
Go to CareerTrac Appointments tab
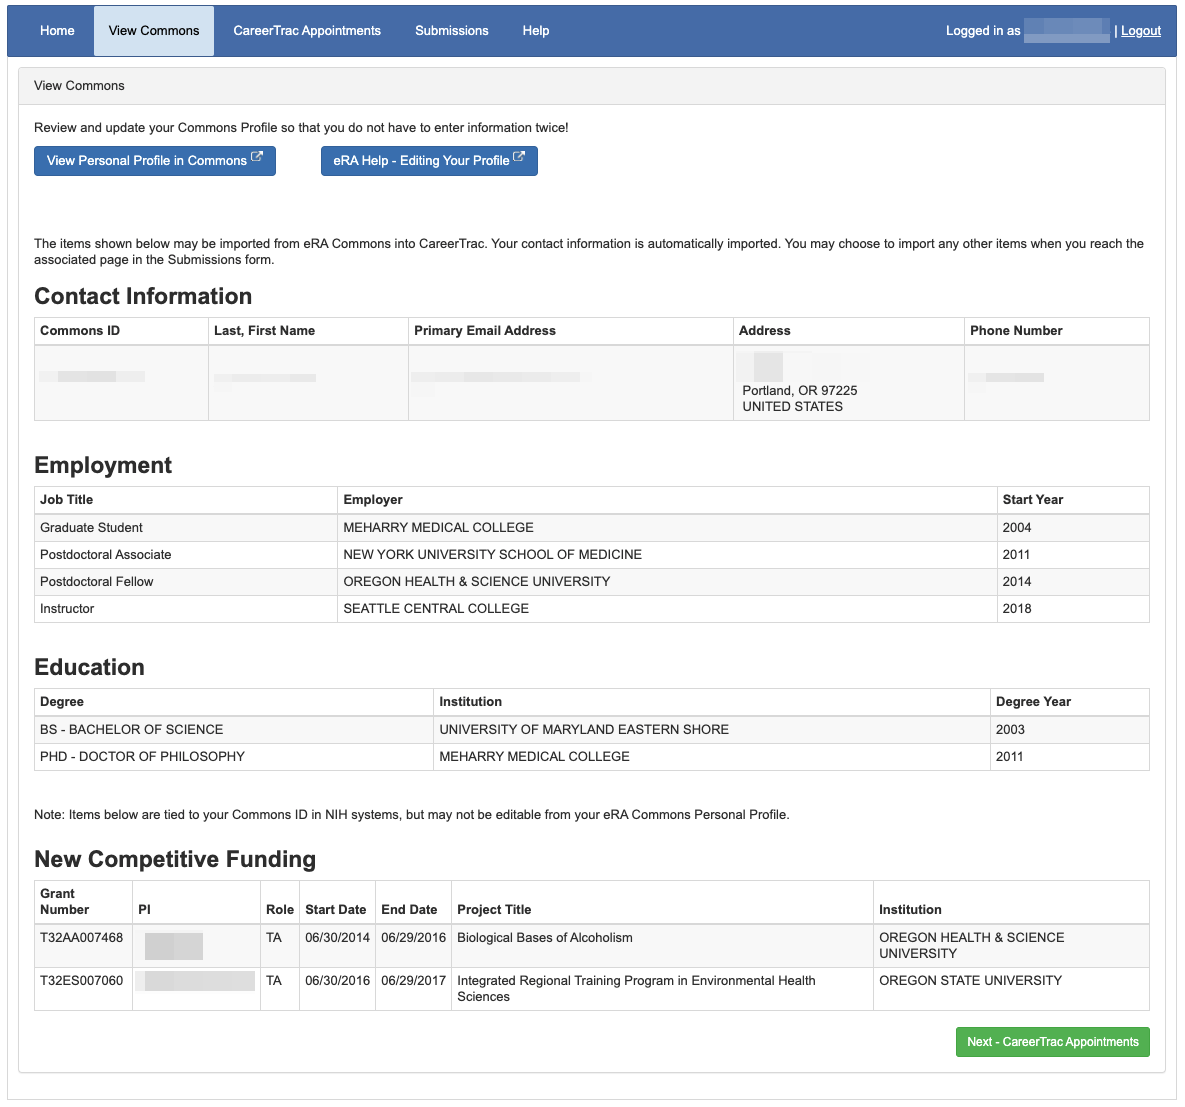point(307,31)
